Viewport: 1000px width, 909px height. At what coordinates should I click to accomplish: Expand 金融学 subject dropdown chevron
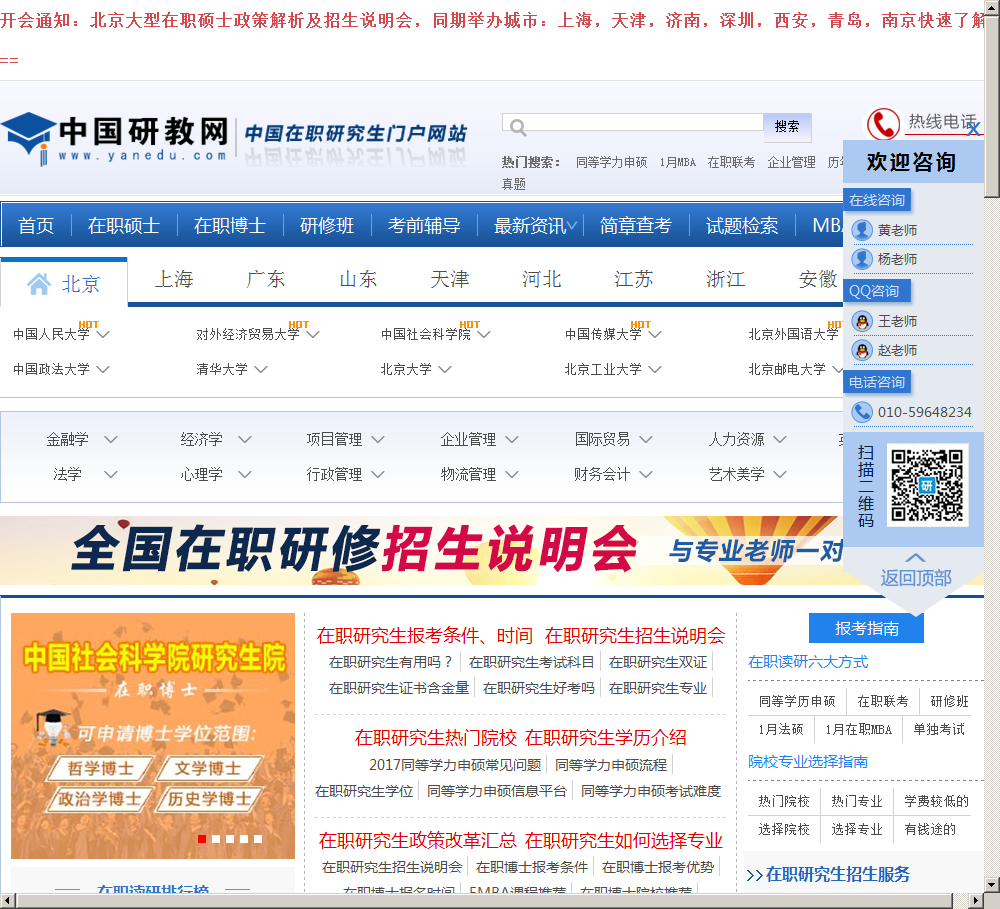110,440
